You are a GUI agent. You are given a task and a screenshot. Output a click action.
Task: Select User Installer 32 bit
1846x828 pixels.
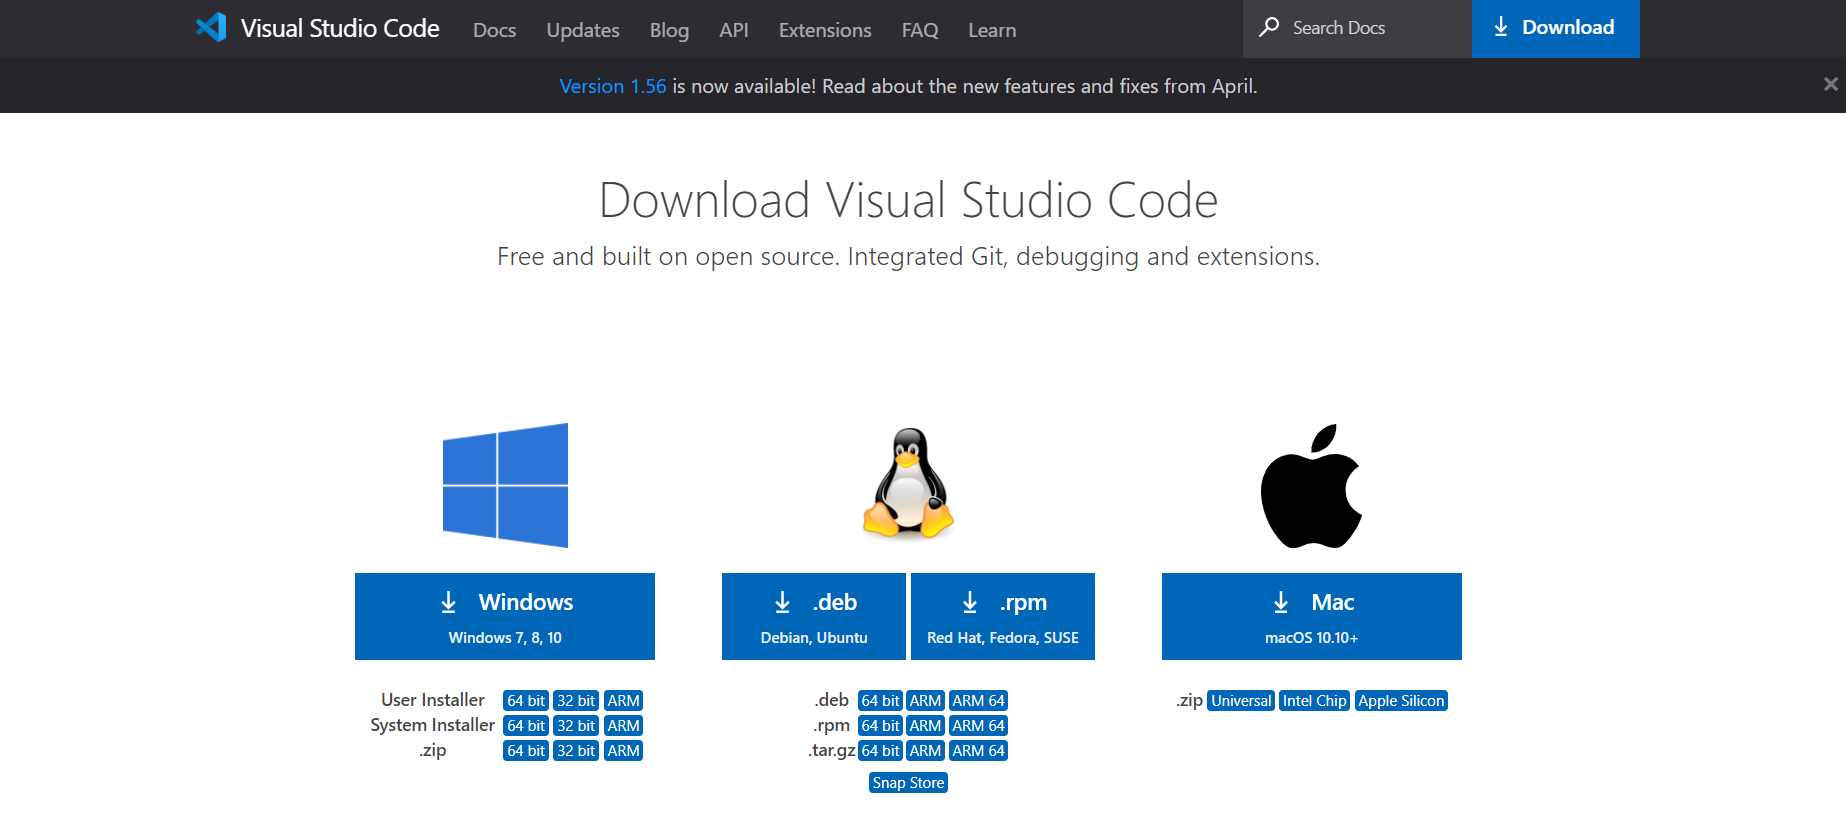[x=576, y=701]
